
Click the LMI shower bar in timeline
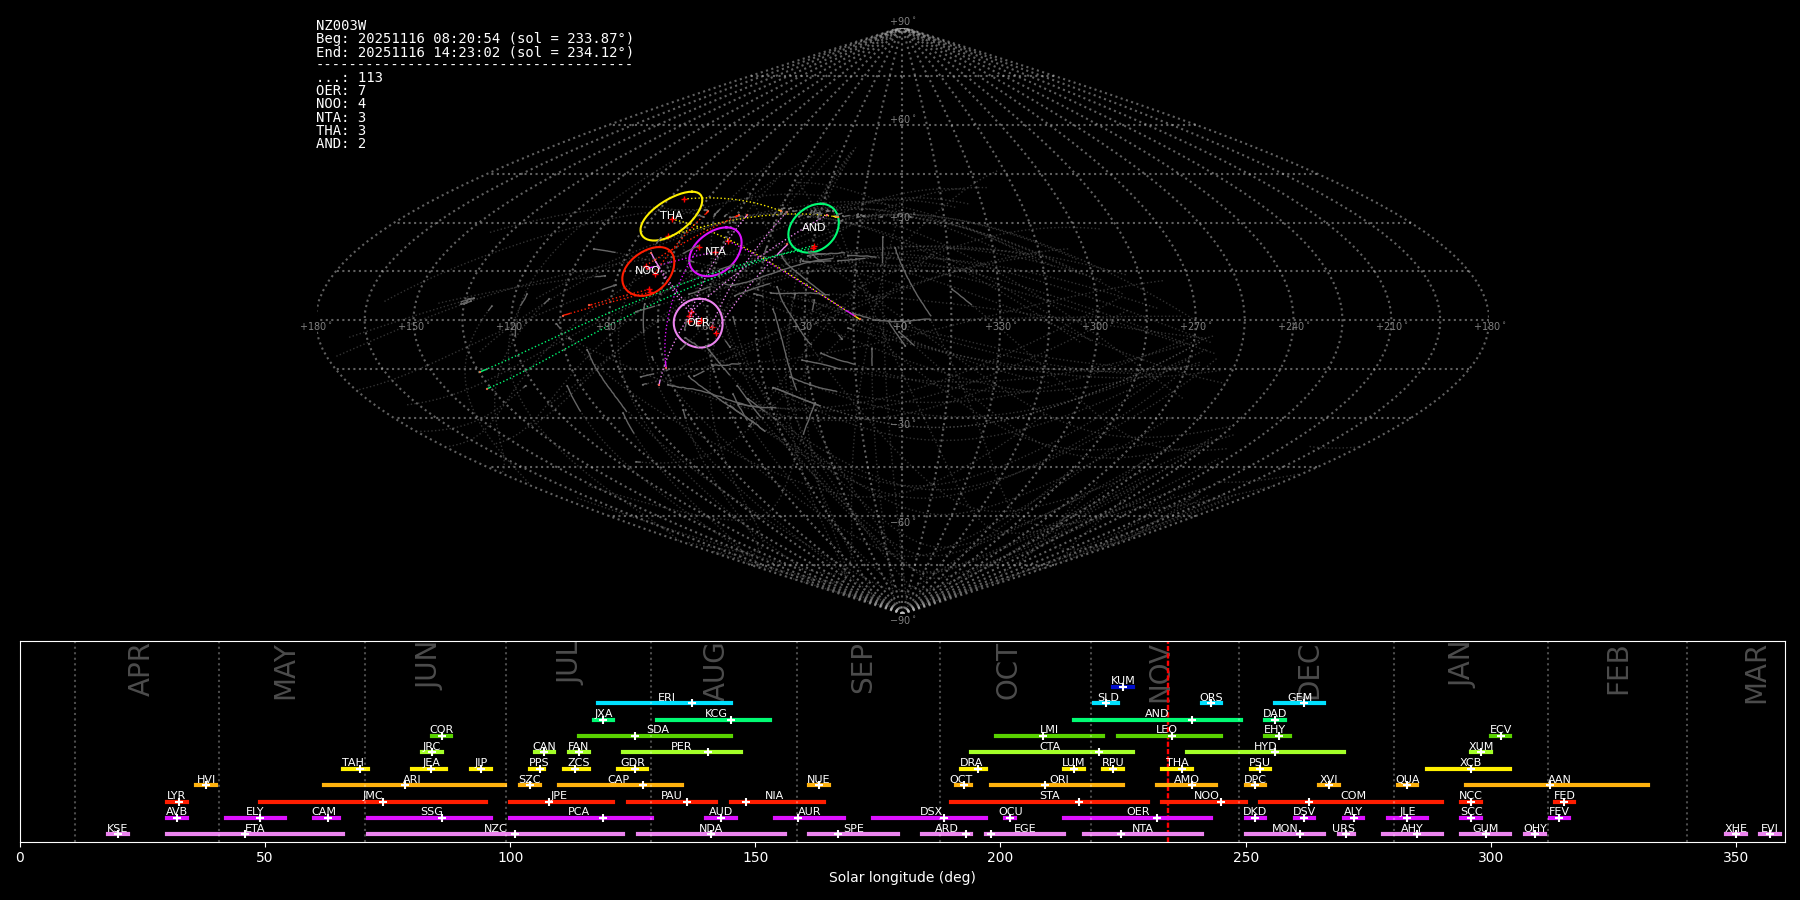click(1049, 736)
